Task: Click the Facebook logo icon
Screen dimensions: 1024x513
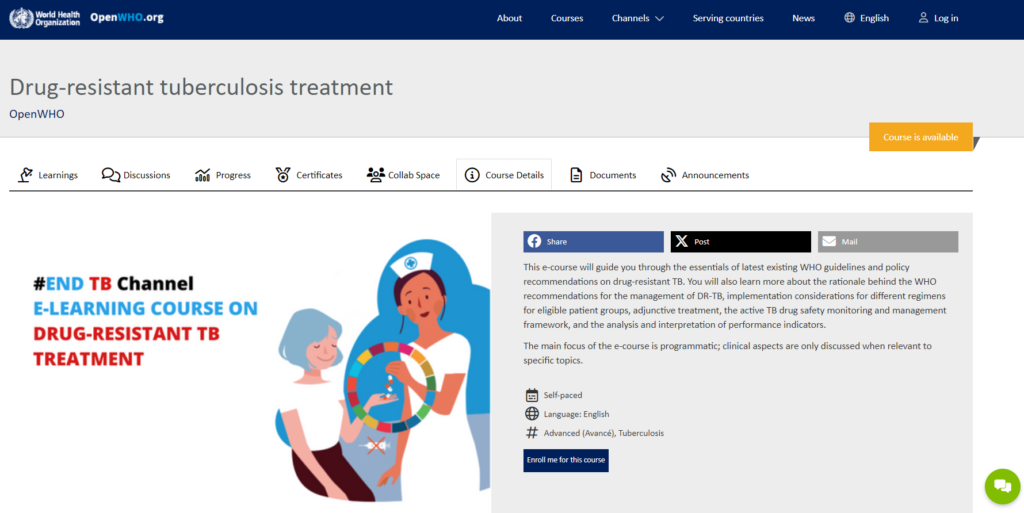Action: [x=534, y=241]
